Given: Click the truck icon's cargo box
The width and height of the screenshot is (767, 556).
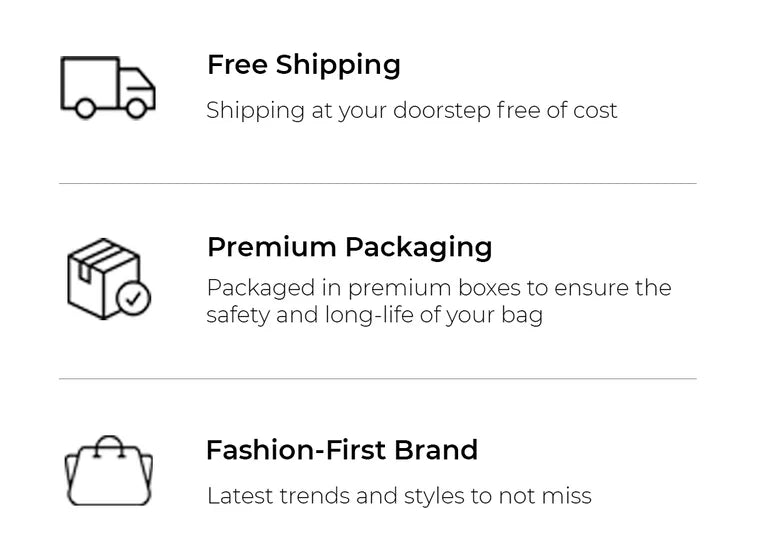Looking at the screenshot, I should point(89,78).
